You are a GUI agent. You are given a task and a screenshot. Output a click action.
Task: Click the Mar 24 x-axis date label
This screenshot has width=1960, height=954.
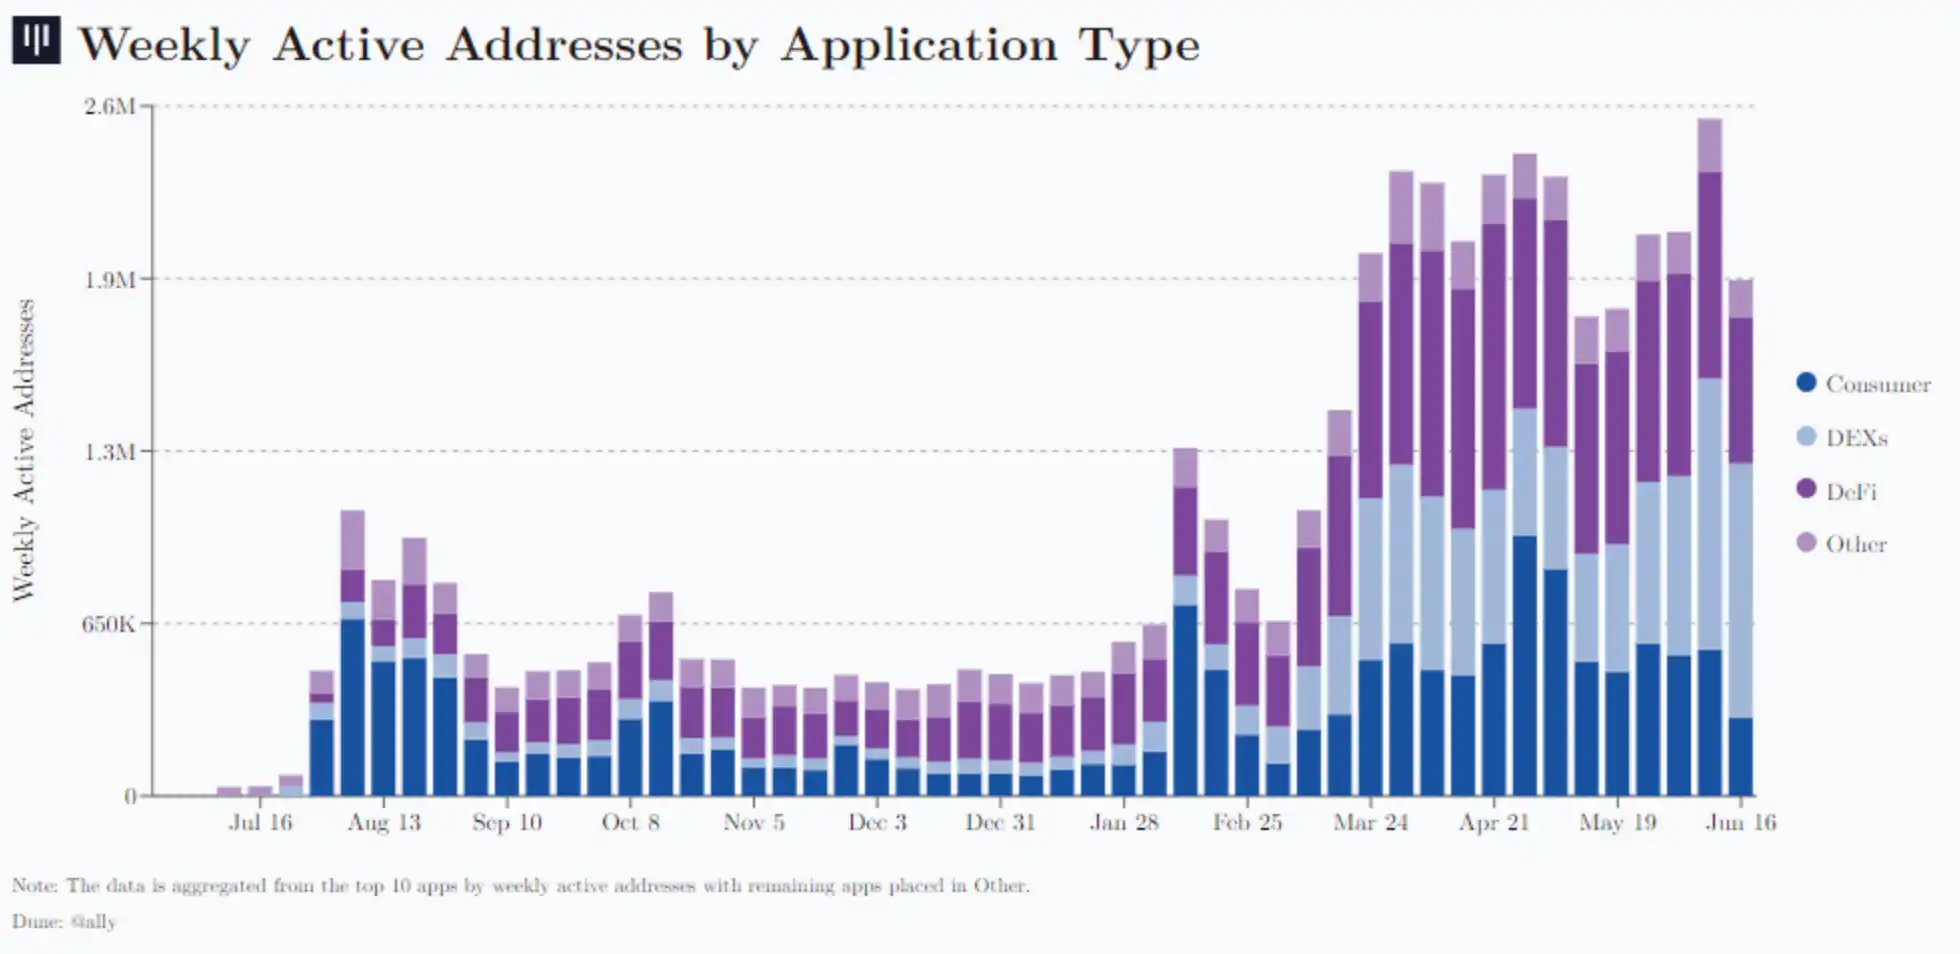click(x=1370, y=822)
